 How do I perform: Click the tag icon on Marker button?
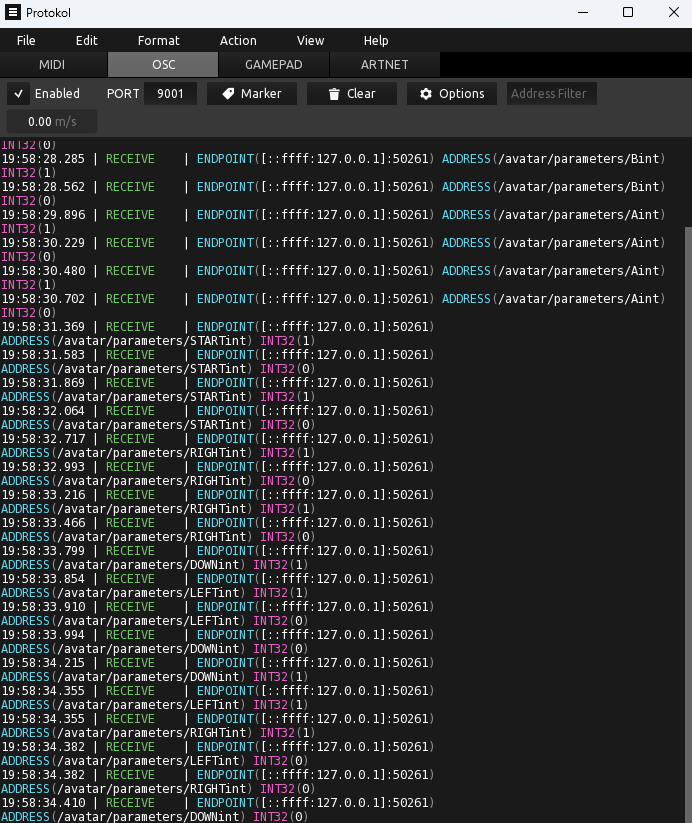(x=228, y=94)
